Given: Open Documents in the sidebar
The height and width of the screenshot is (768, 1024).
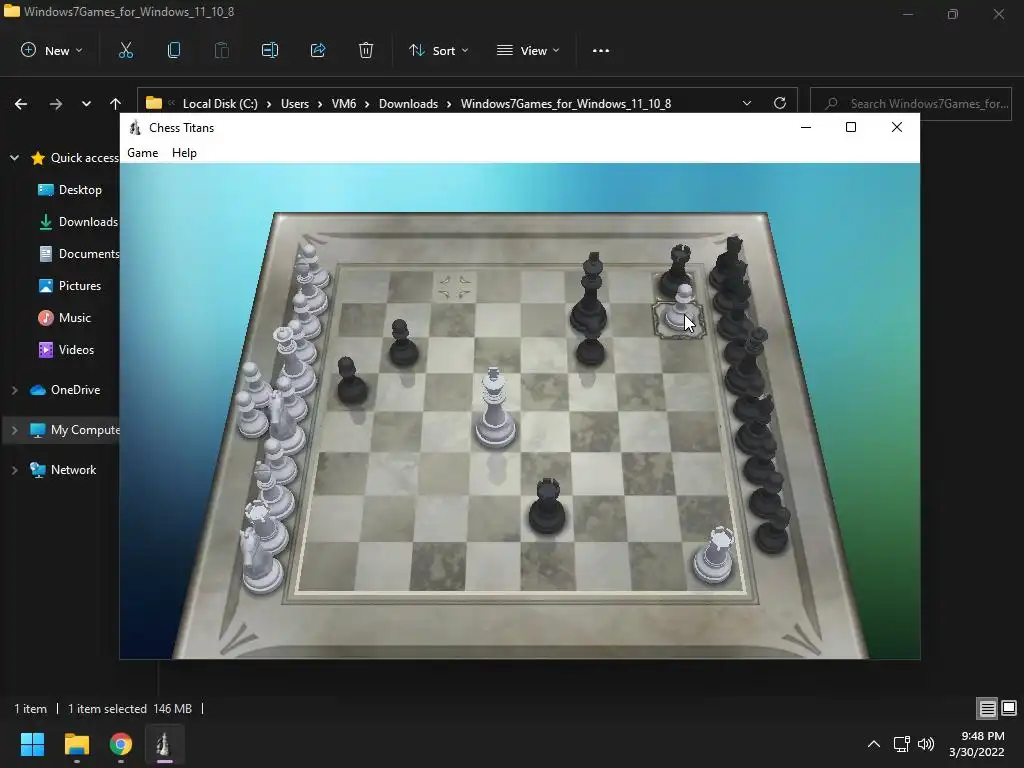Looking at the screenshot, I should click(79, 254).
